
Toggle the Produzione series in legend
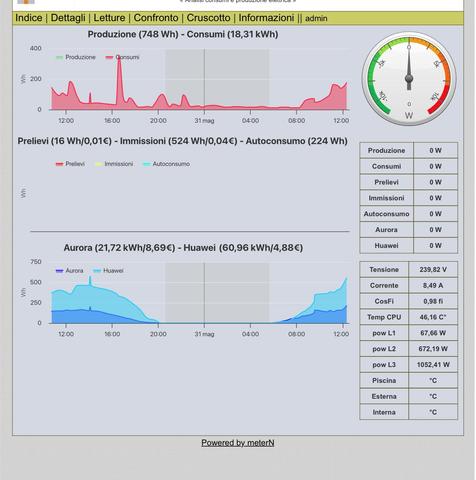point(76,57)
